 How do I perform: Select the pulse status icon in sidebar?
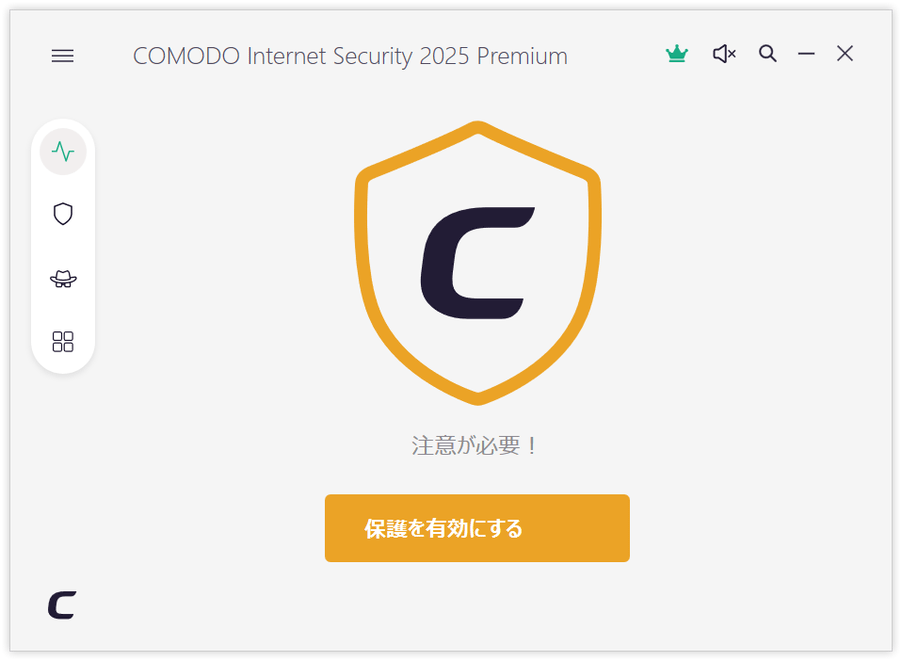tap(63, 151)
